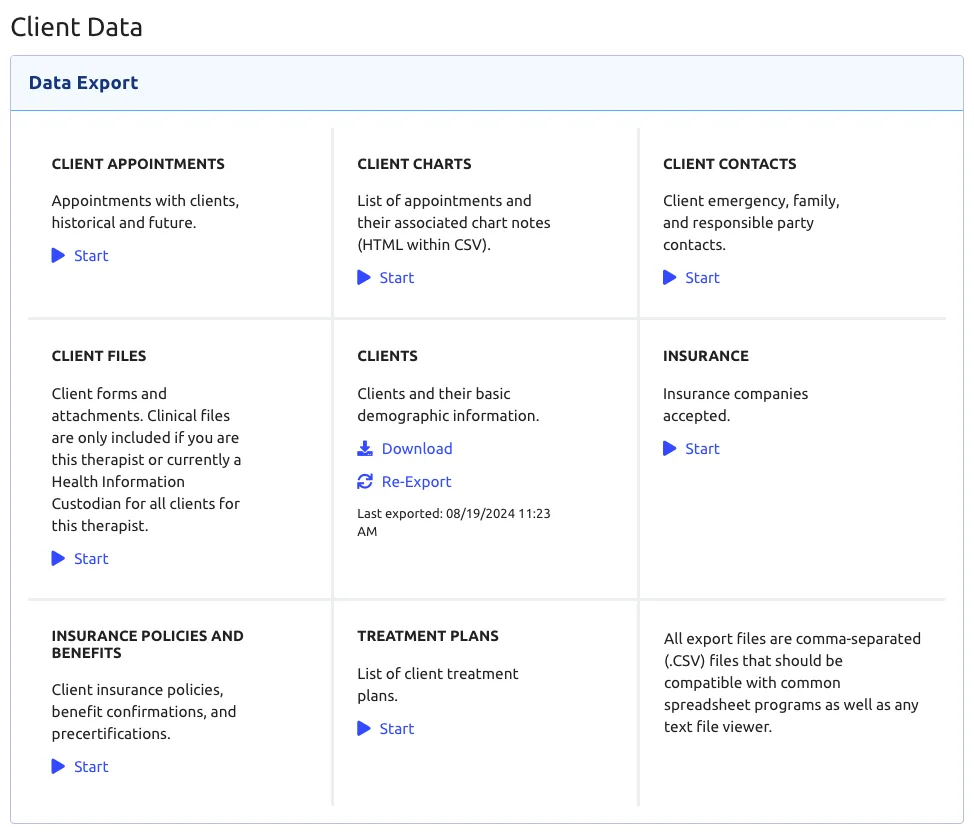The width and height of the screenshot is (974, 834).
Task: Click the download icon under Clients
Action: click(365, 449)
